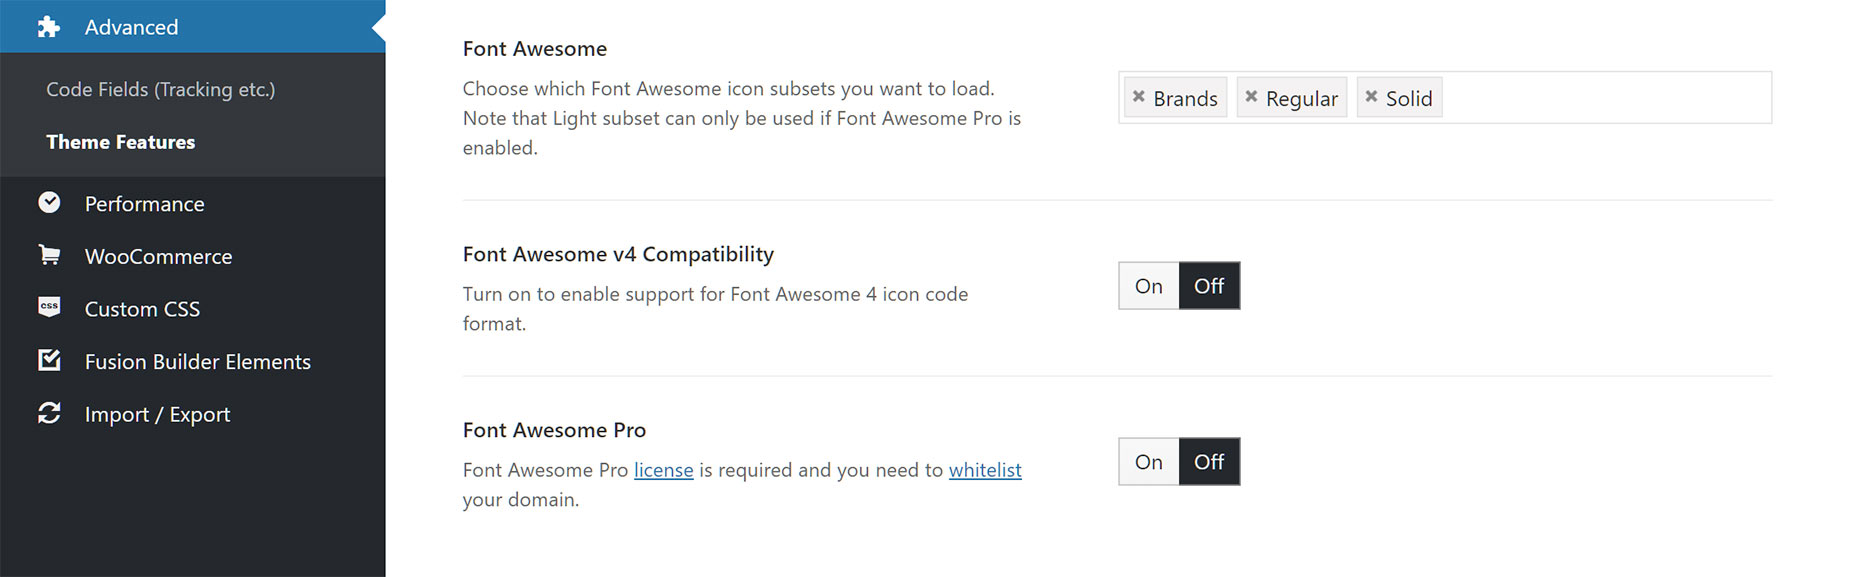Set Font Awesome v4 Compatibility to Off
The height and width of the screenshot is (577, 1850).
pyautogui.click(x=1209, y=286)
